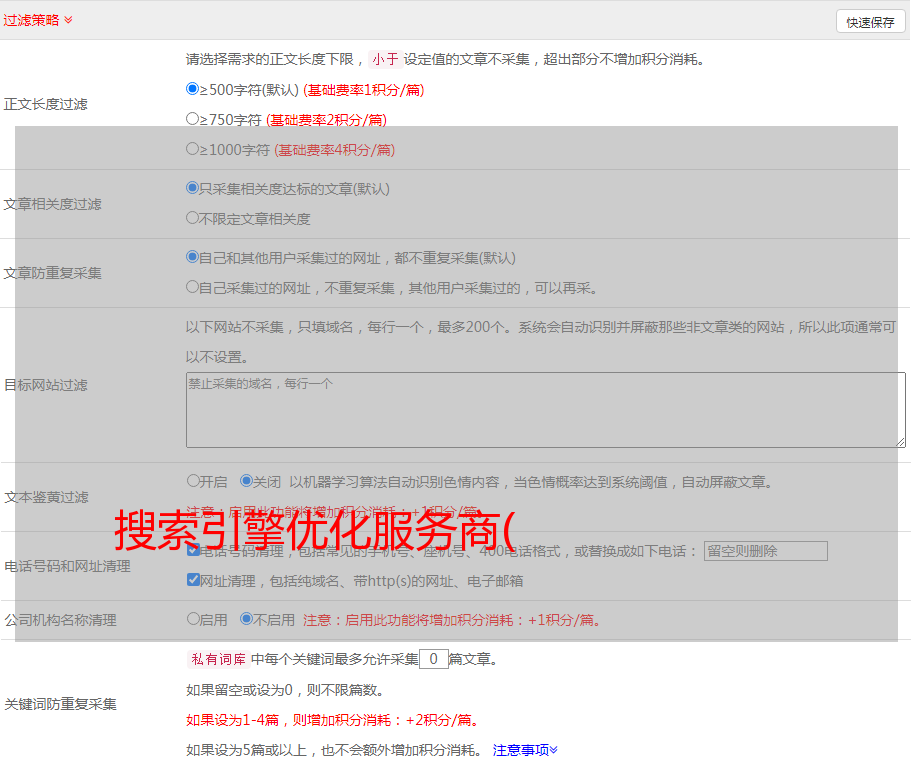Click the 关键词防重复采集 row label
The image size is (912, 768).
coord(60,705)
